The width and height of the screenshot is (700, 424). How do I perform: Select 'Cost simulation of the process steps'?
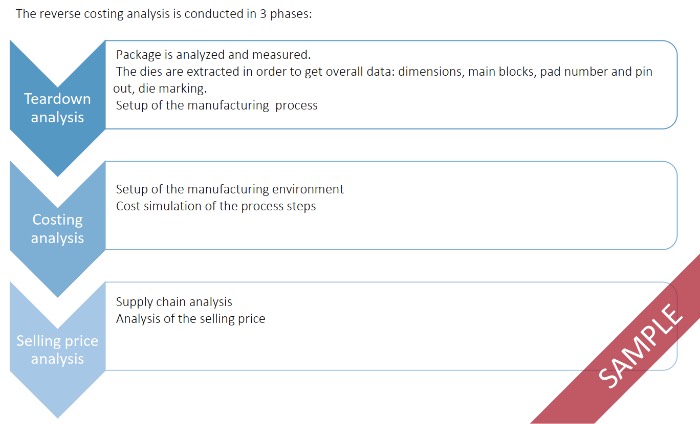[216, 206]
